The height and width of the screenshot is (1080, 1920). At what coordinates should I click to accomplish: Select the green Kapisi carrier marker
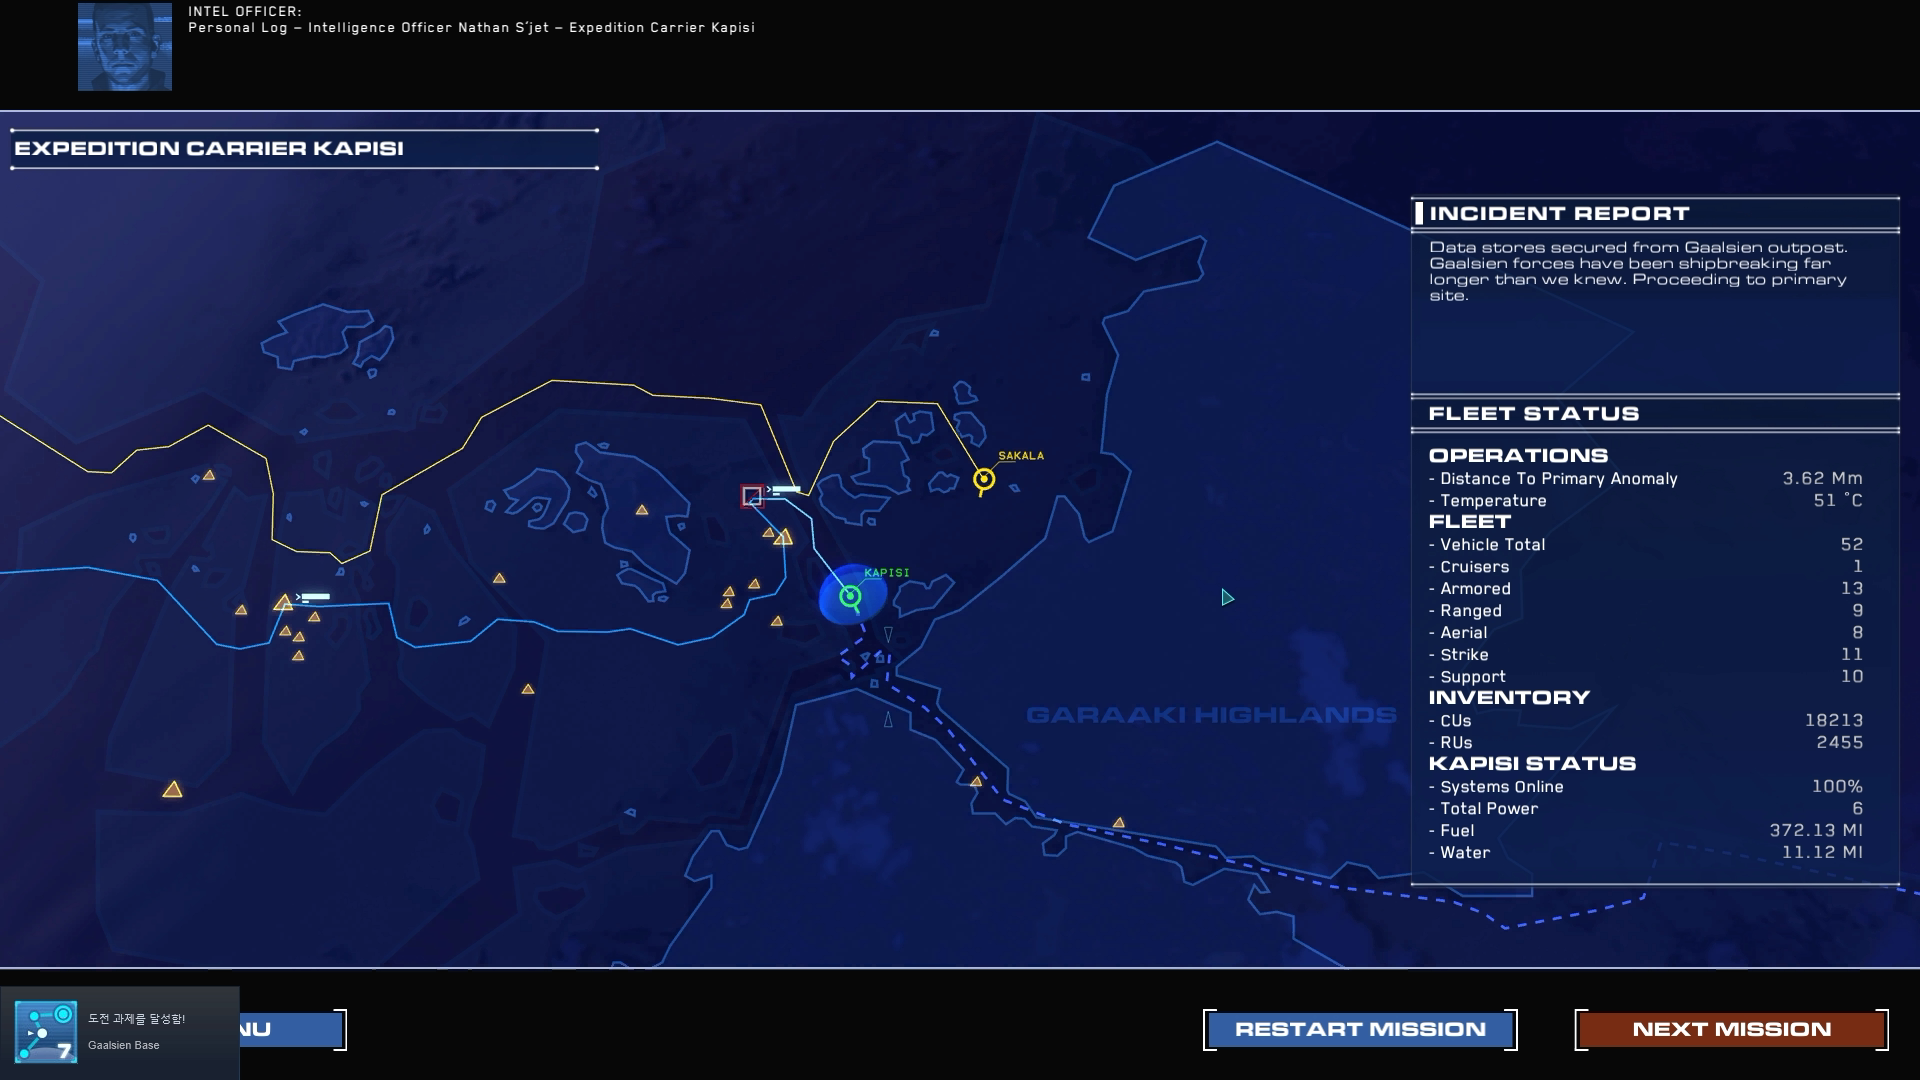[x=850, y=597]
